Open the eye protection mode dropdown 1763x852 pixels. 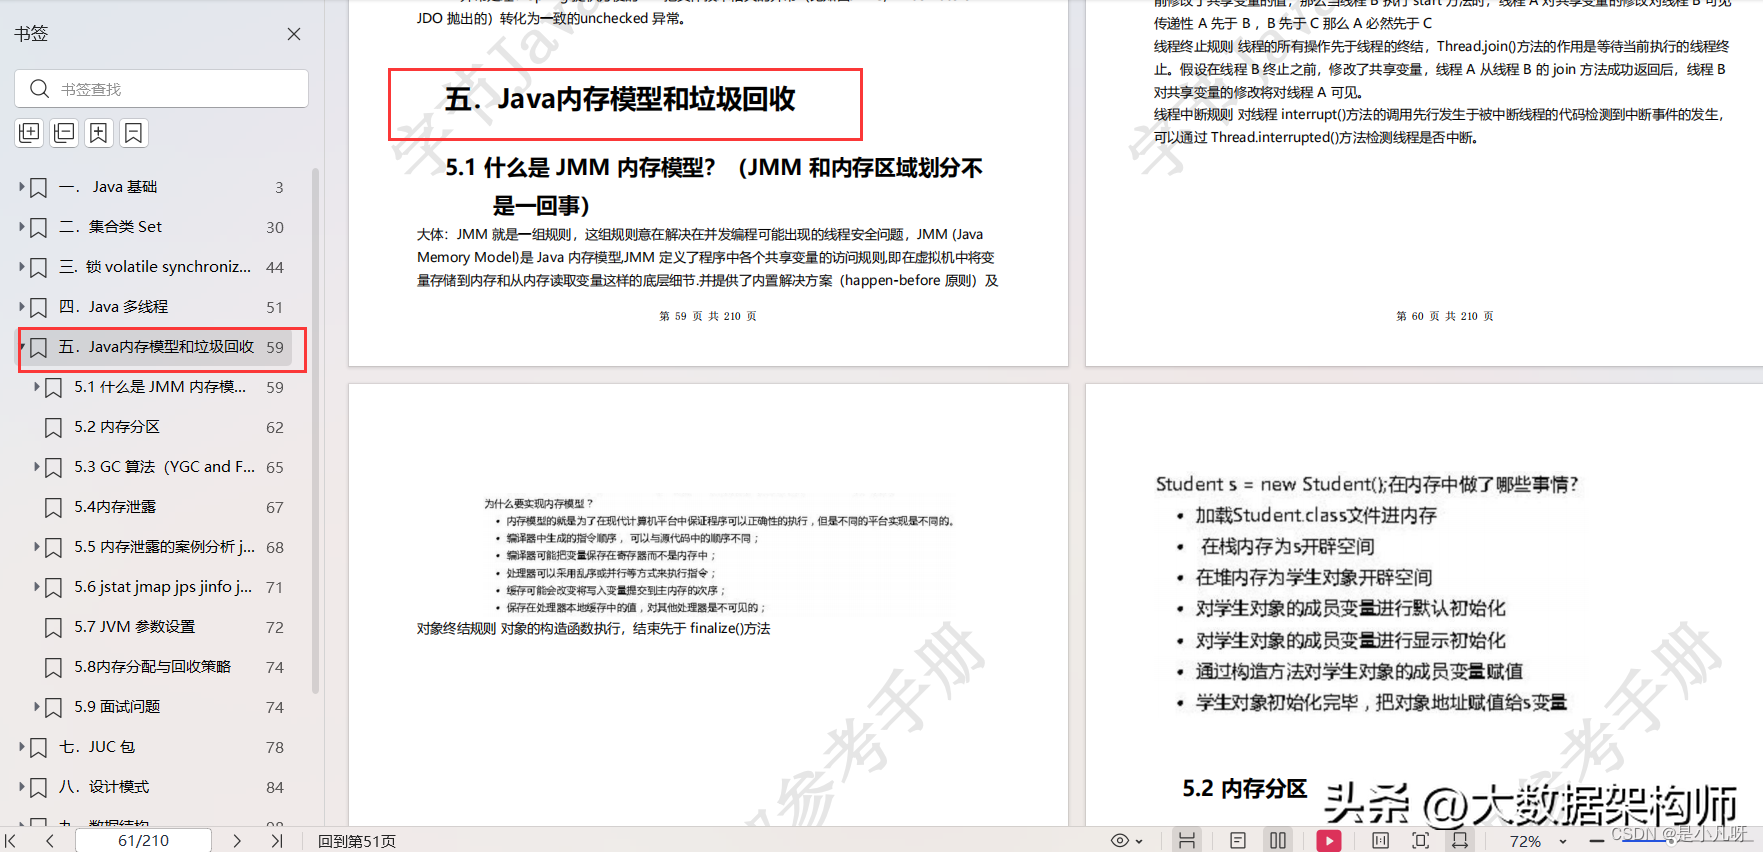pos(1127,841)
